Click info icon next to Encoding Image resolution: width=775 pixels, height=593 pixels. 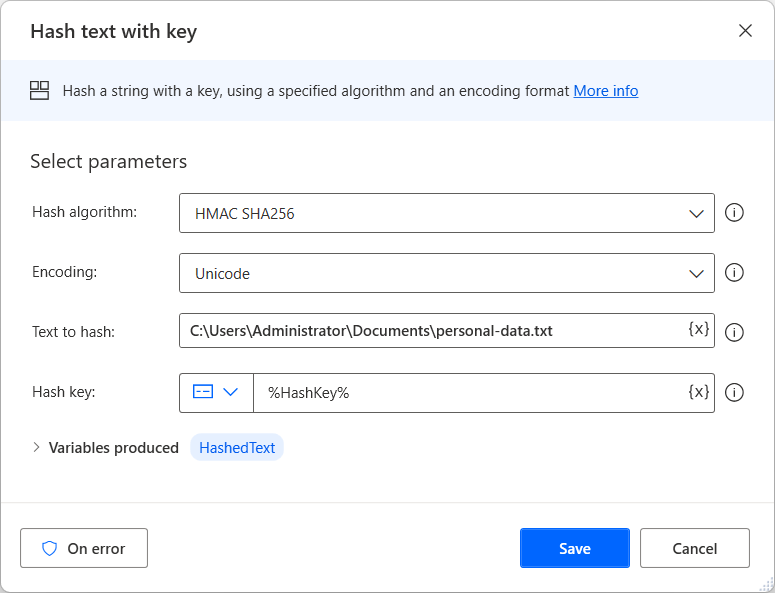tap(734, 273)
